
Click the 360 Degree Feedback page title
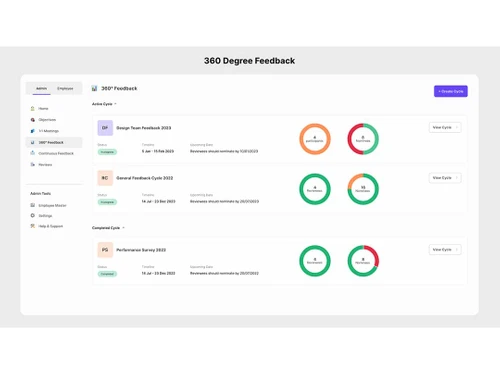click(x=250, y=61)
